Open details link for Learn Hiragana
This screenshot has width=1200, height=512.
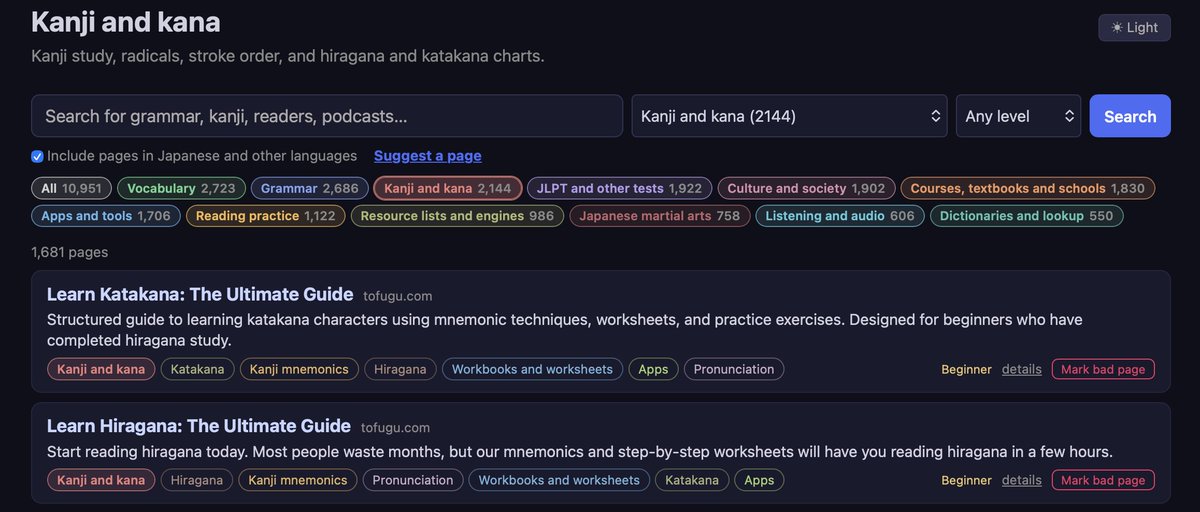(x=1022, y=480)
